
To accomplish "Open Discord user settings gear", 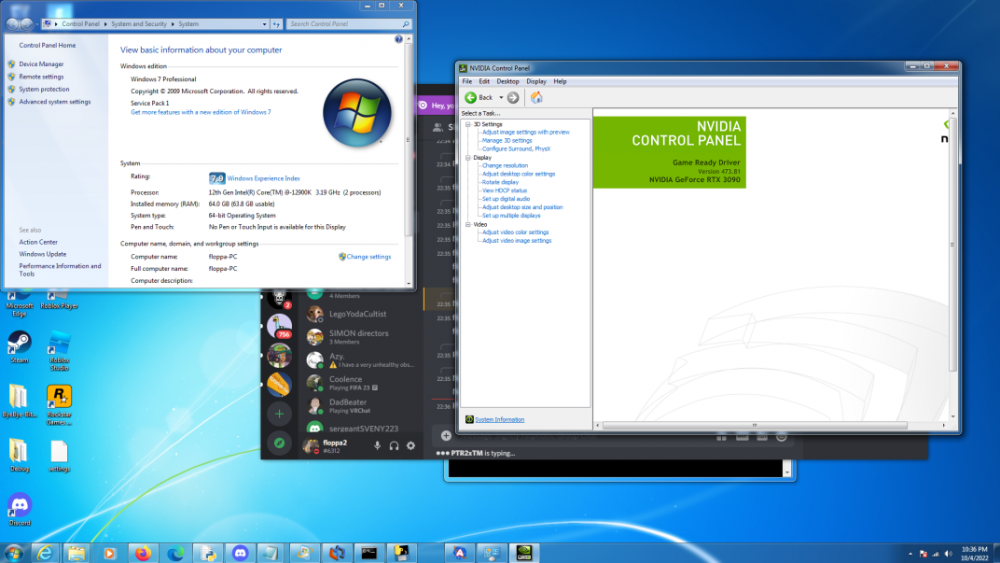I will click(x=410, y=445).
